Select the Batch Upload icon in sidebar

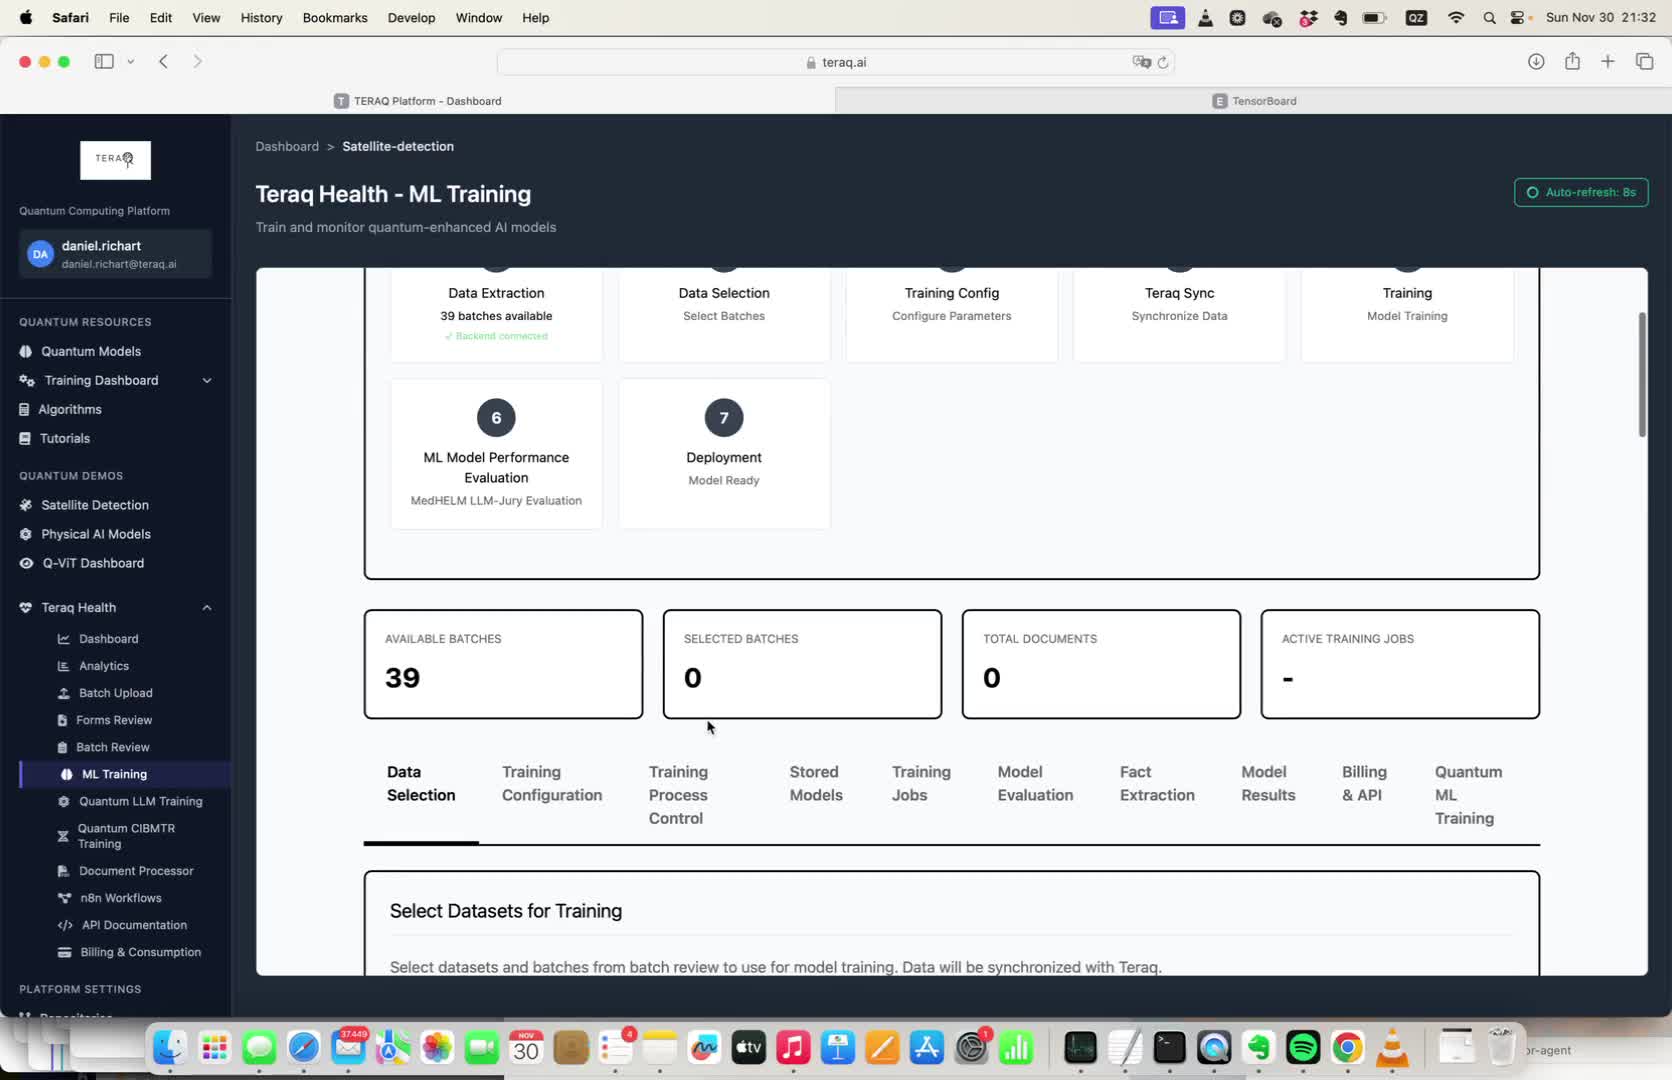point(64,693)
